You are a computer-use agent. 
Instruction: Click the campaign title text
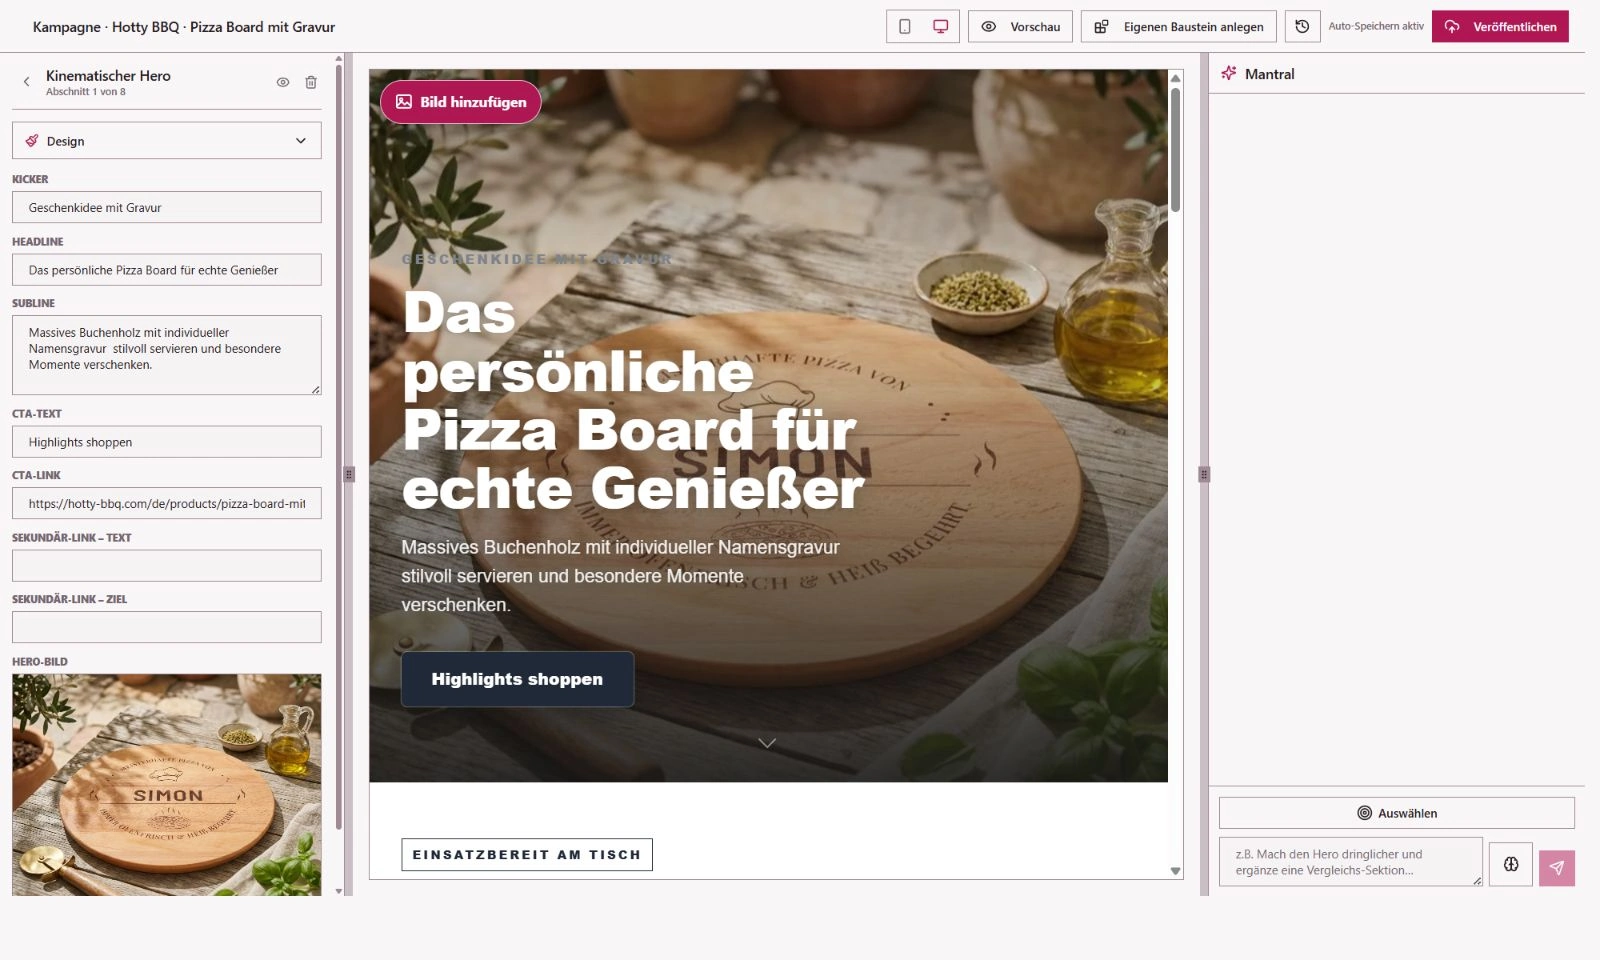(184, 27)
